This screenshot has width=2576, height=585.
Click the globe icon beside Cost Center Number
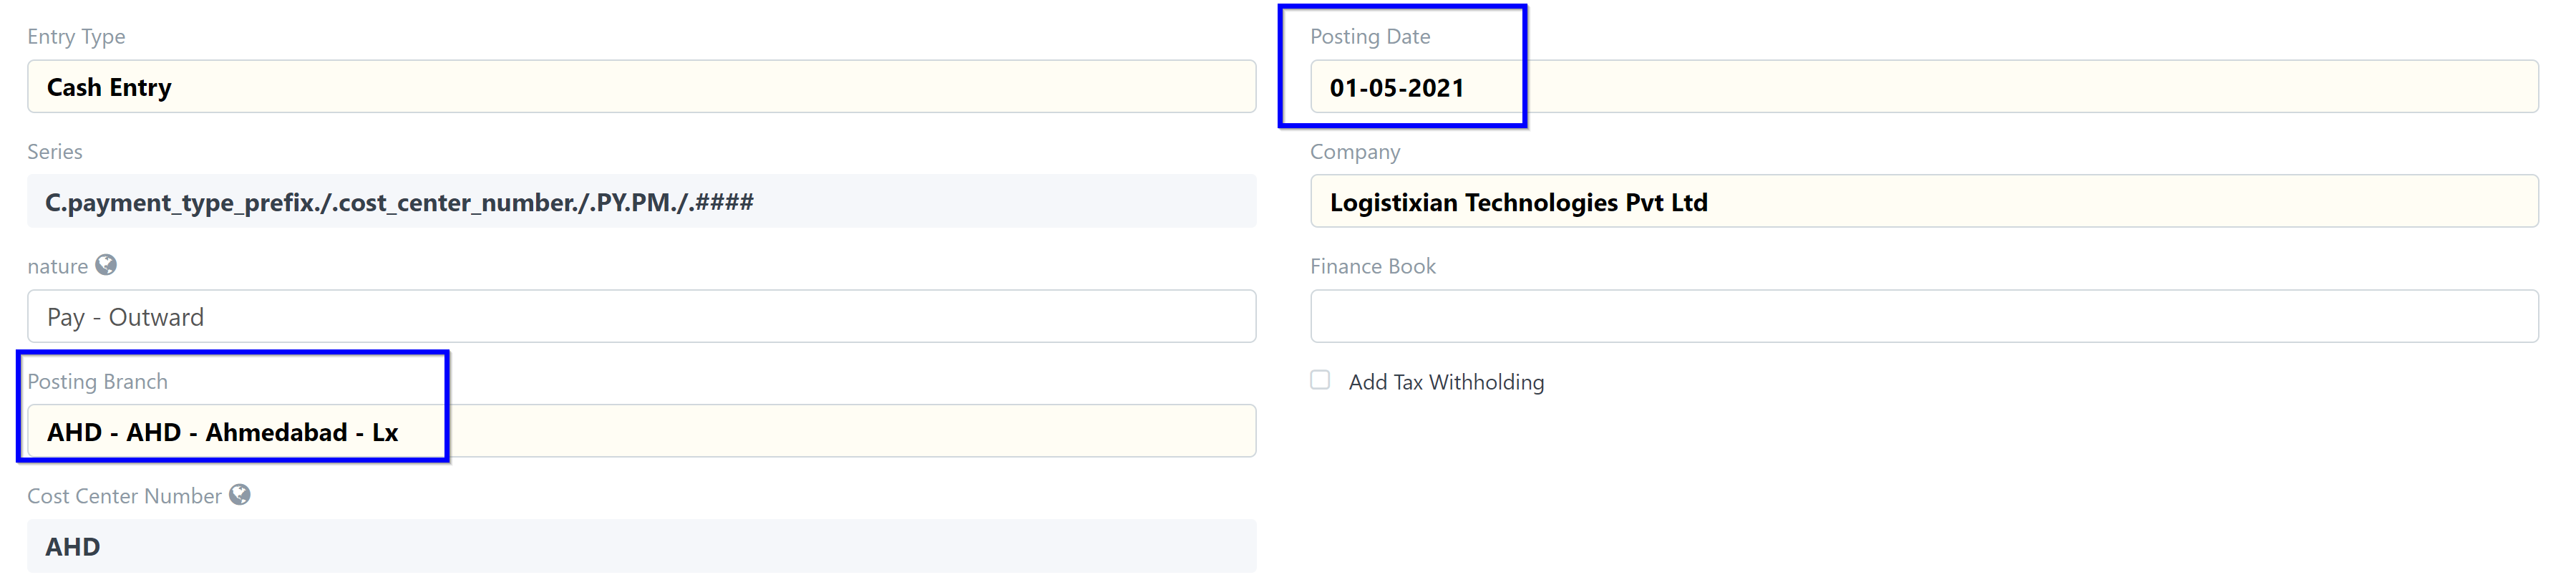point(240,495)
